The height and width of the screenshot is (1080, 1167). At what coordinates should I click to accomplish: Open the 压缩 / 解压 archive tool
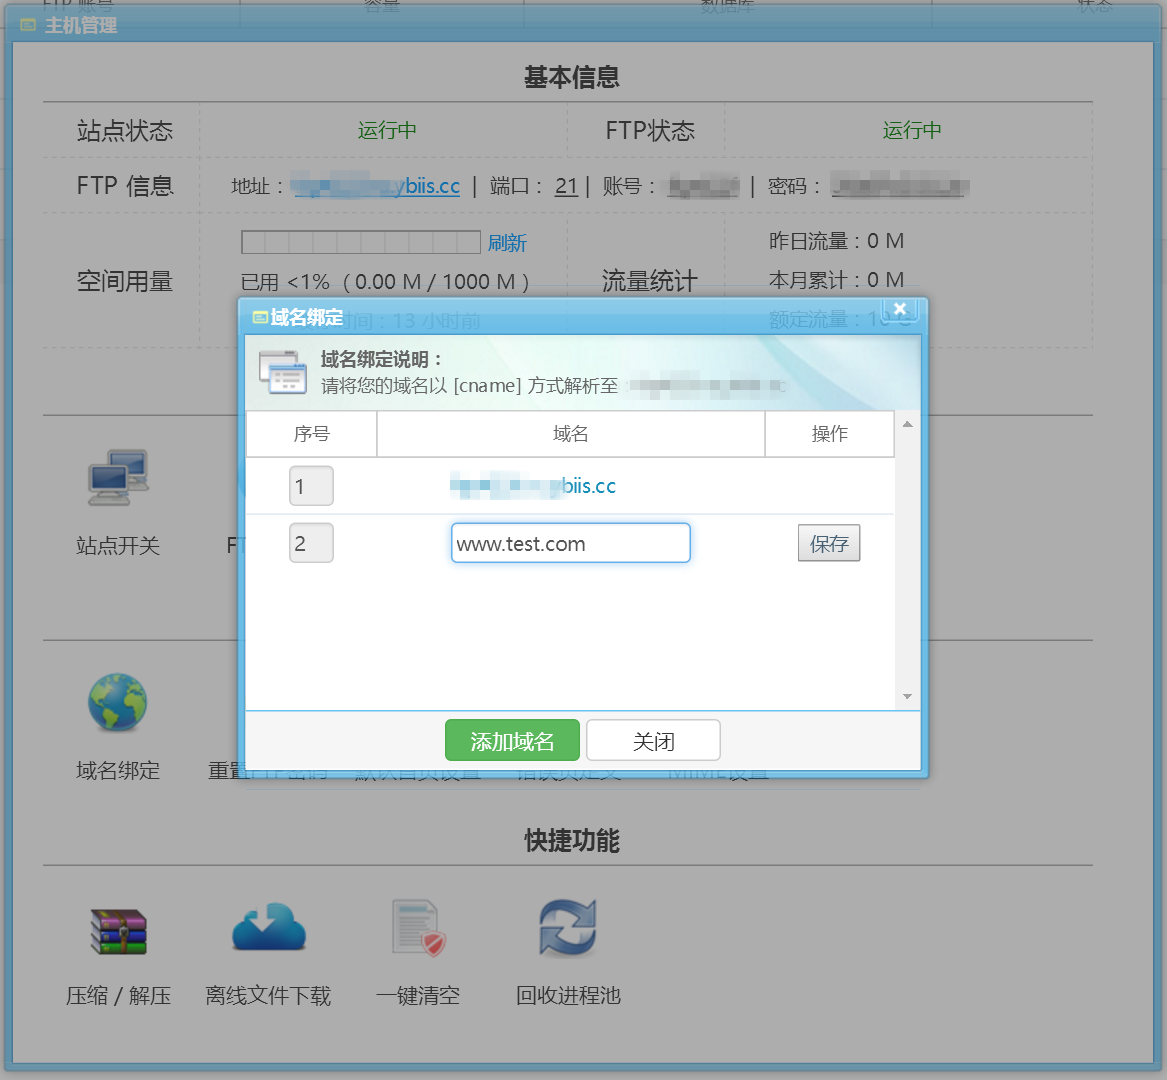[118, 930]
